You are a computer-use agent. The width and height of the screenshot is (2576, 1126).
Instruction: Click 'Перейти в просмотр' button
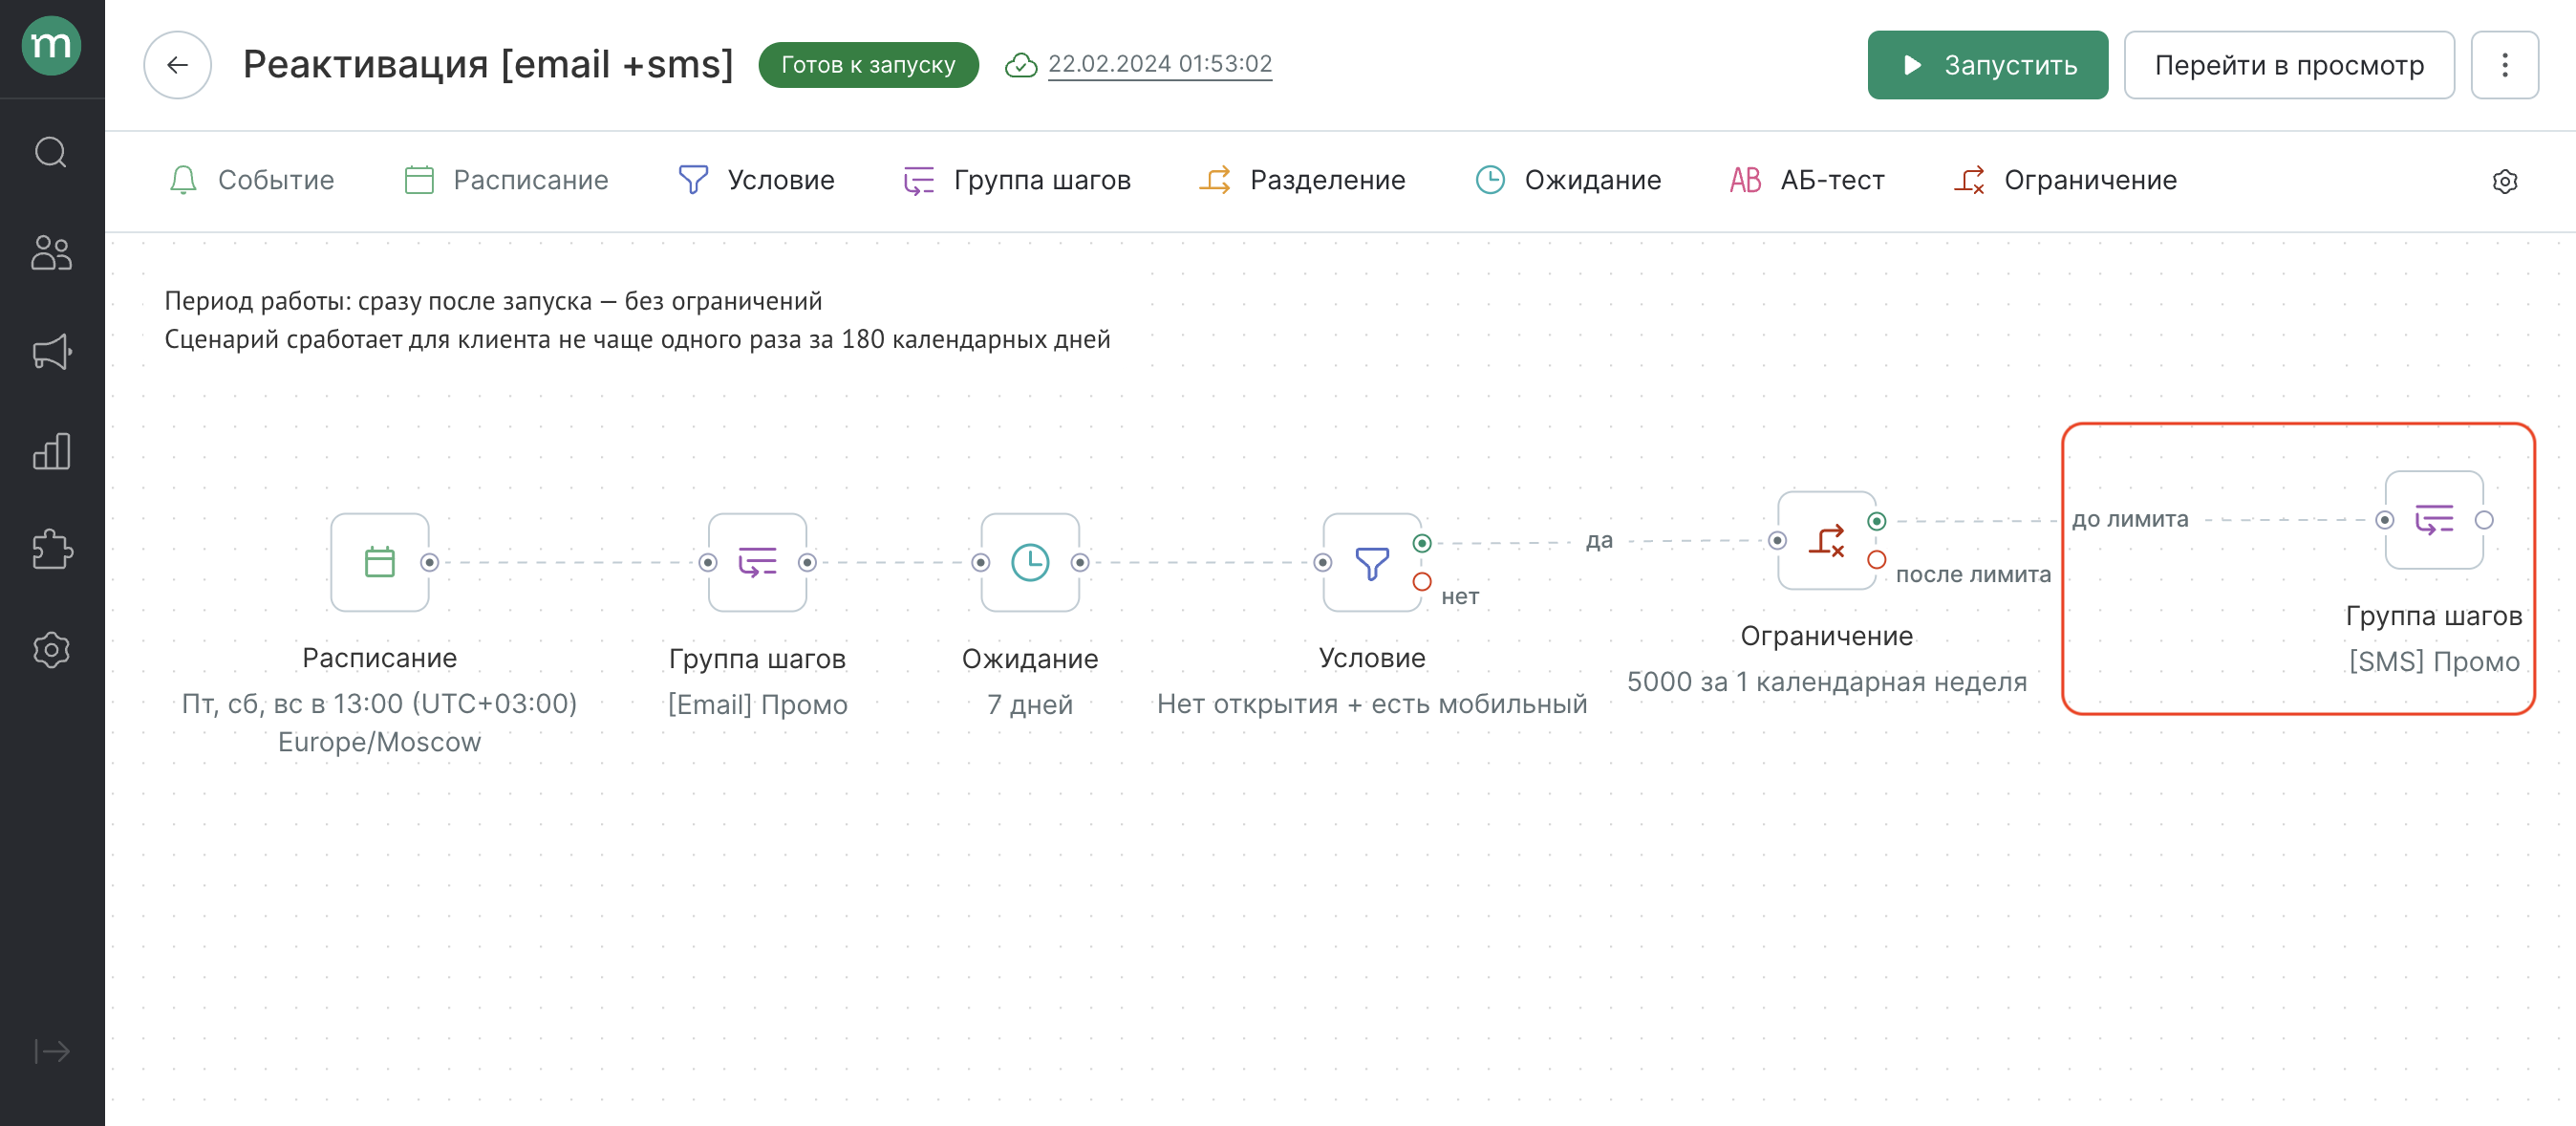point(2289,65)
